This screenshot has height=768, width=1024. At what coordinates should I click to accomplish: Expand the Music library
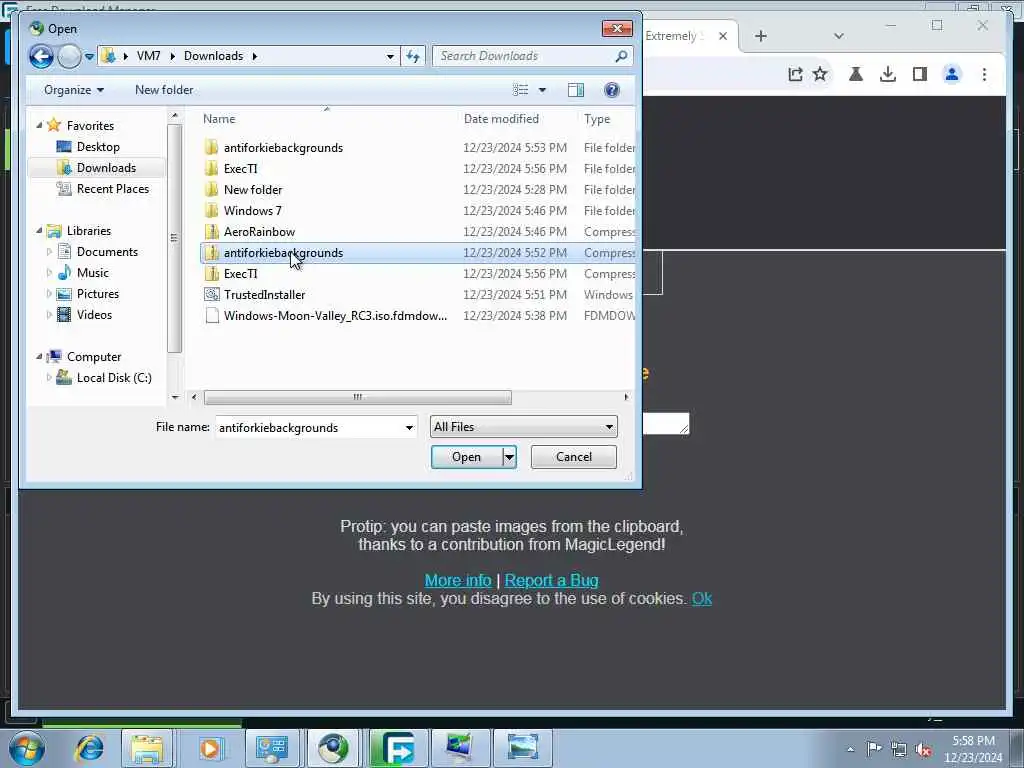(x=49, y=272)
